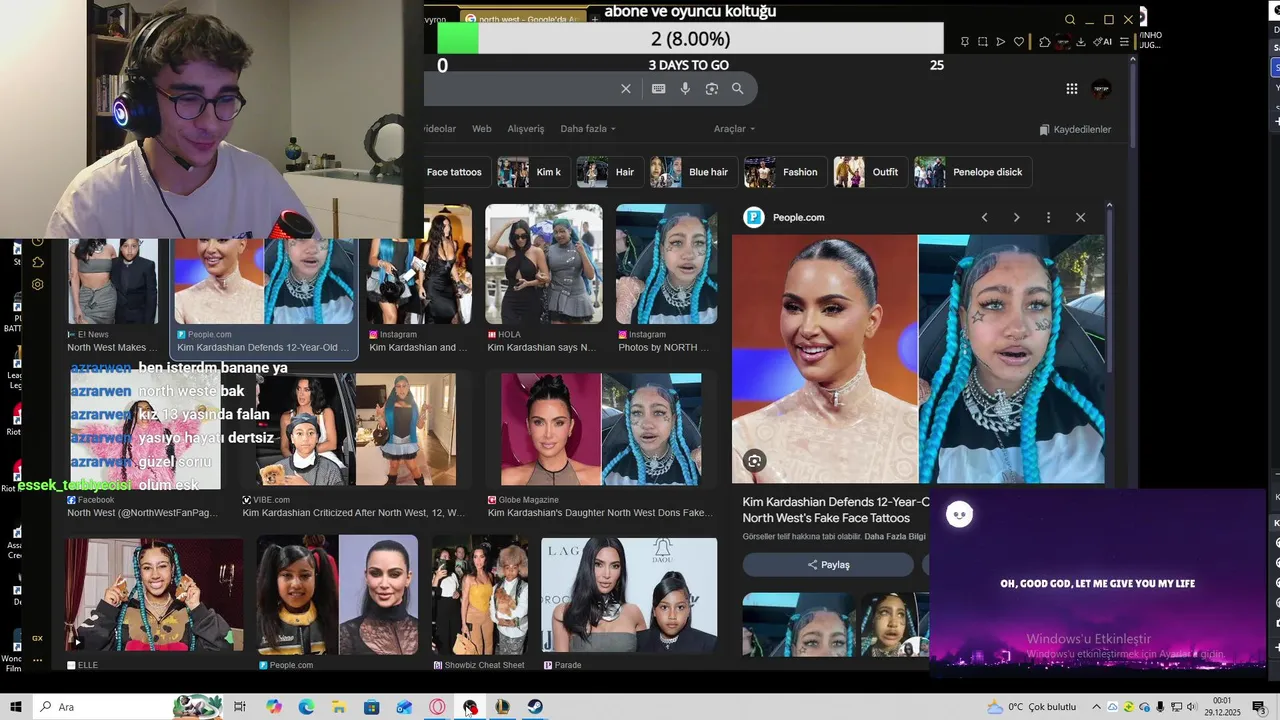Click the magnifier search button in search bar
The image size is (1280, 720).
pyautogui.click(x=738, y=89)
